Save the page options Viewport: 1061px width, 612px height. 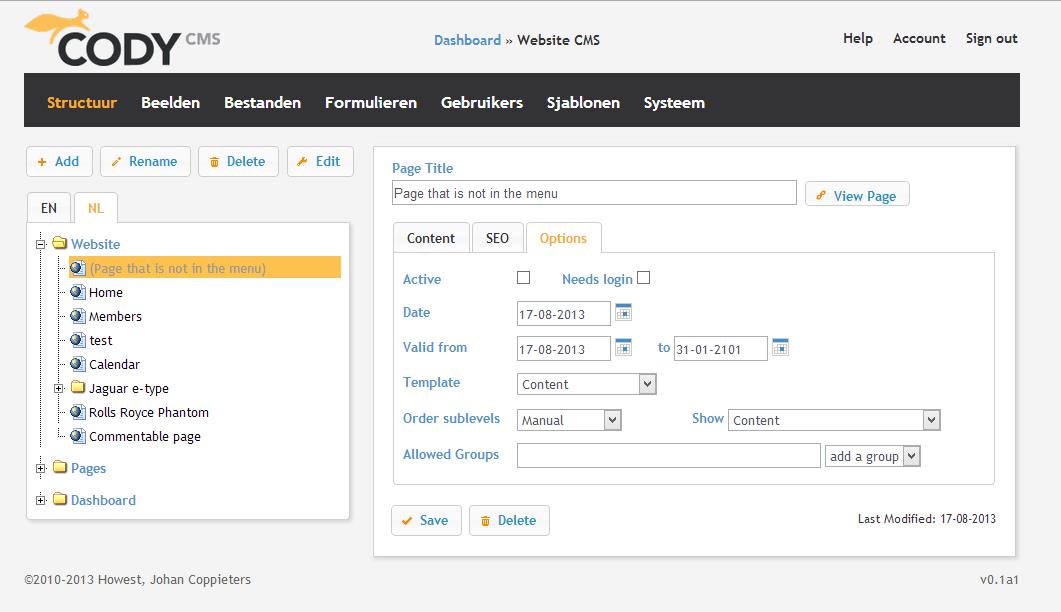pos(426,520)
